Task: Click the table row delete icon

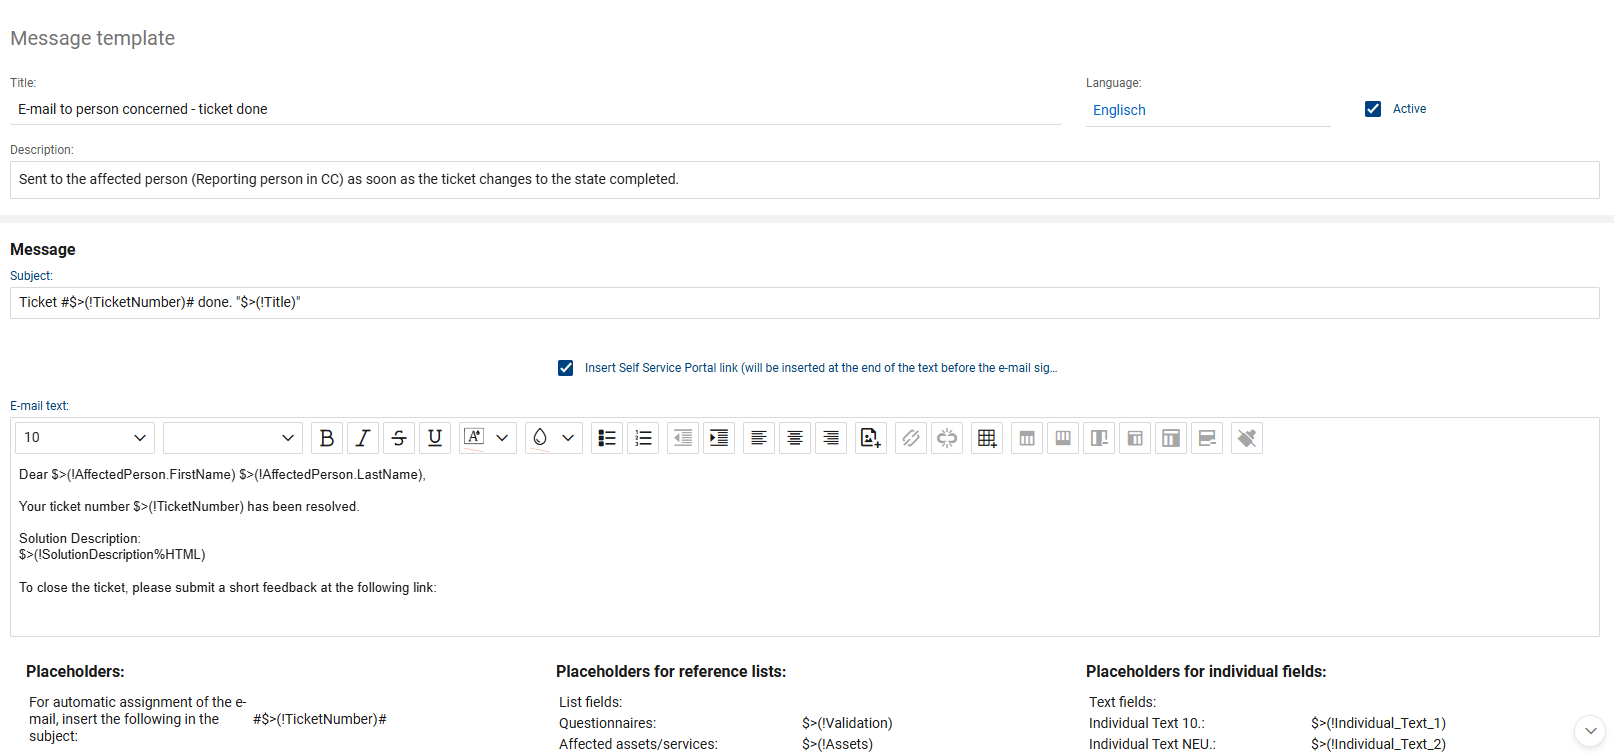Action: 1207,438
